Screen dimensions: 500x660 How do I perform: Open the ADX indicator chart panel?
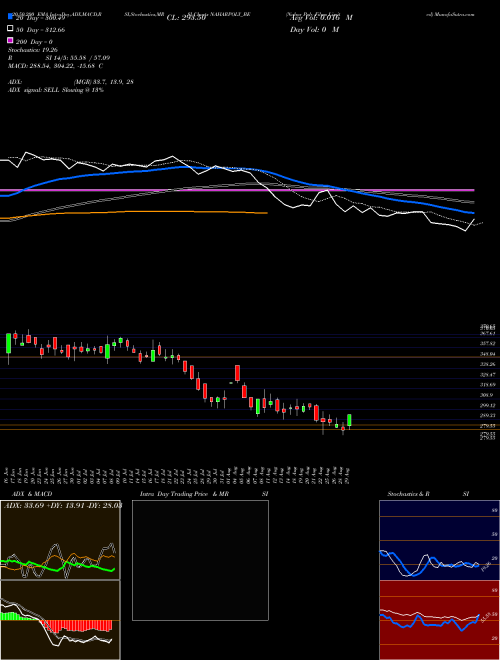[x=60, y=540]
